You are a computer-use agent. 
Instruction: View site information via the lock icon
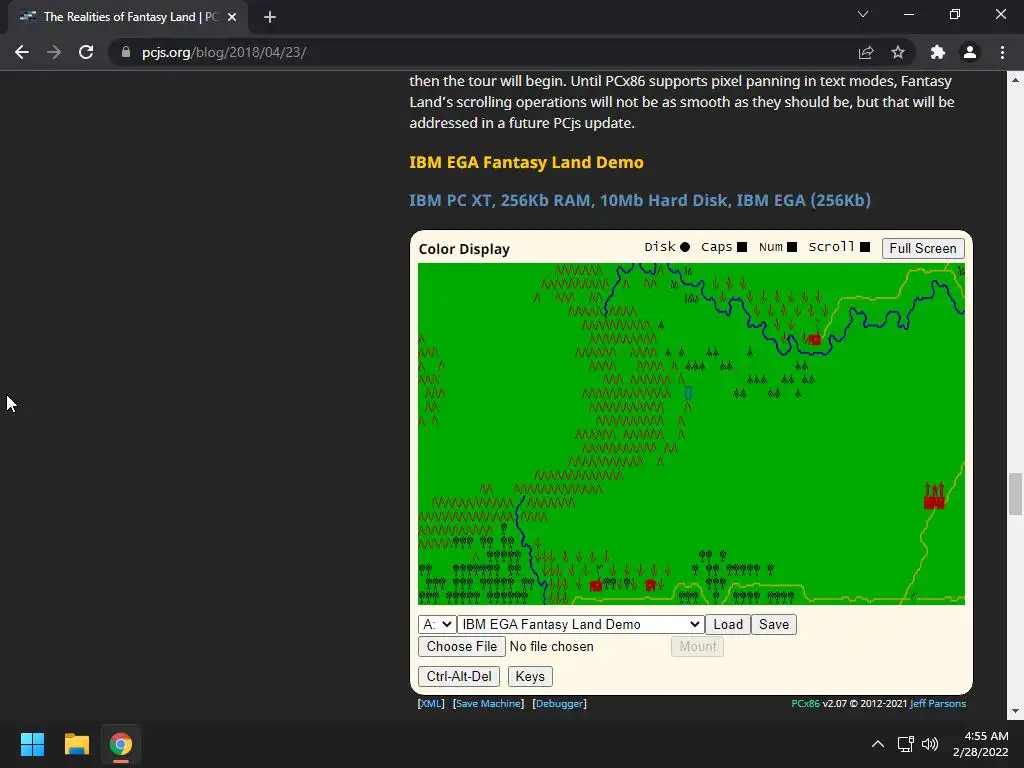pyautogui.click(x=126, y=52)
